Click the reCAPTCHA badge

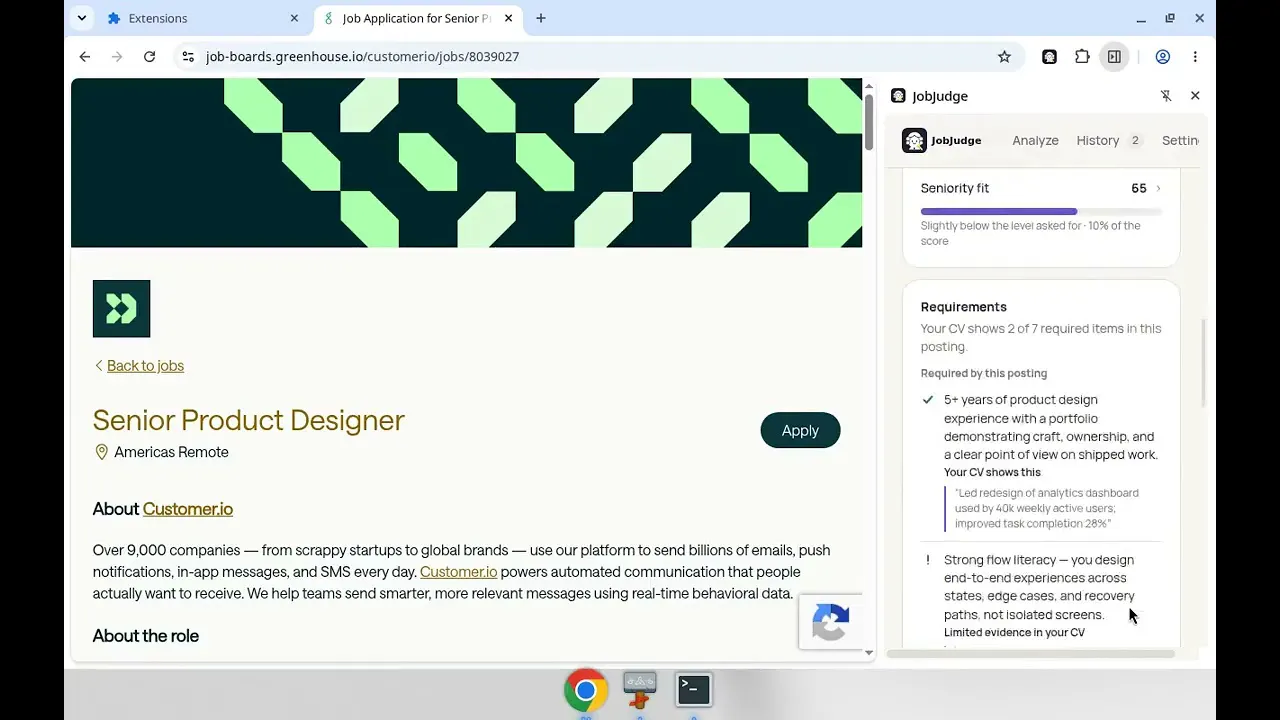[831, 622]
